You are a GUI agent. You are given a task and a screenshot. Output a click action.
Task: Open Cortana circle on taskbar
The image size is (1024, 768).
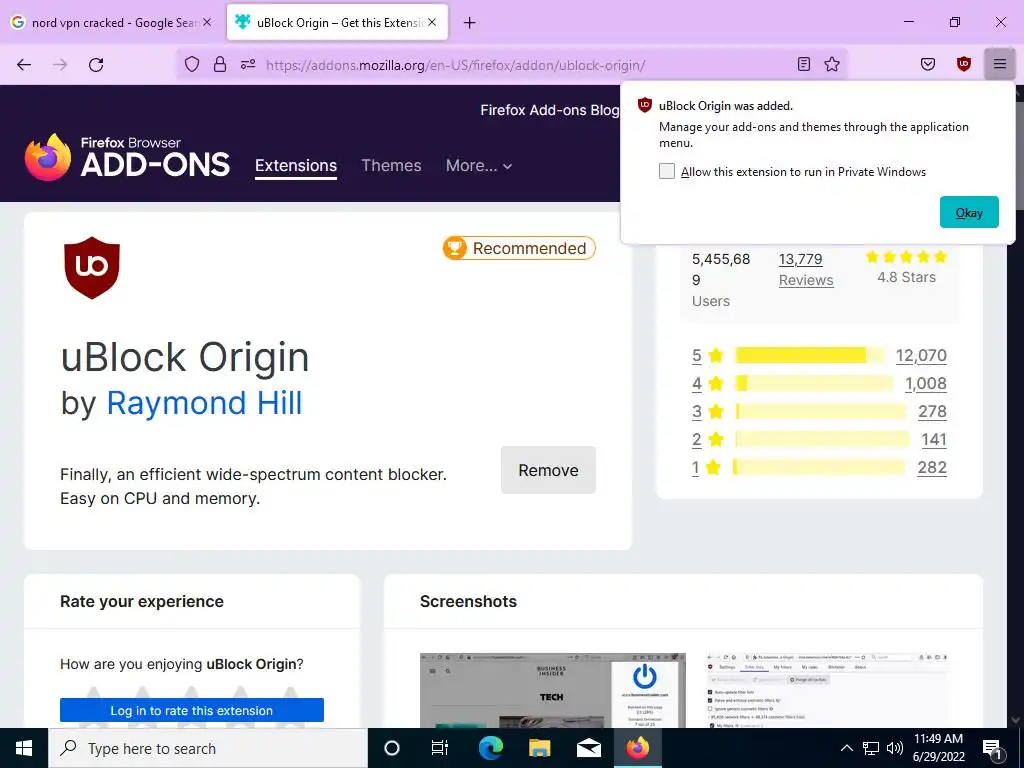392,748
